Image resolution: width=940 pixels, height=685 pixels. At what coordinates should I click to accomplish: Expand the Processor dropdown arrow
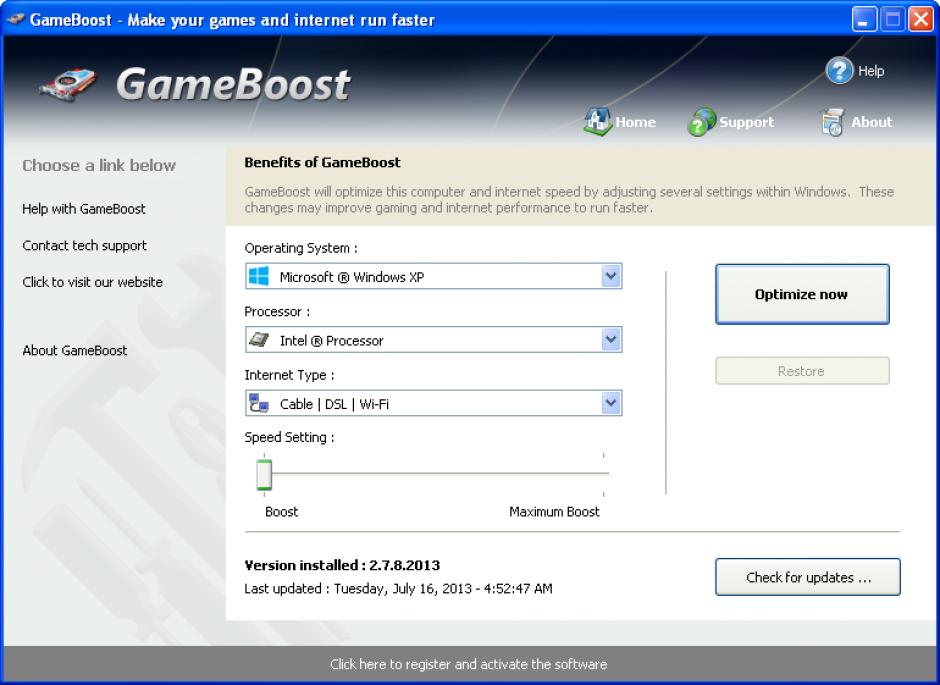tap(610, 340)
